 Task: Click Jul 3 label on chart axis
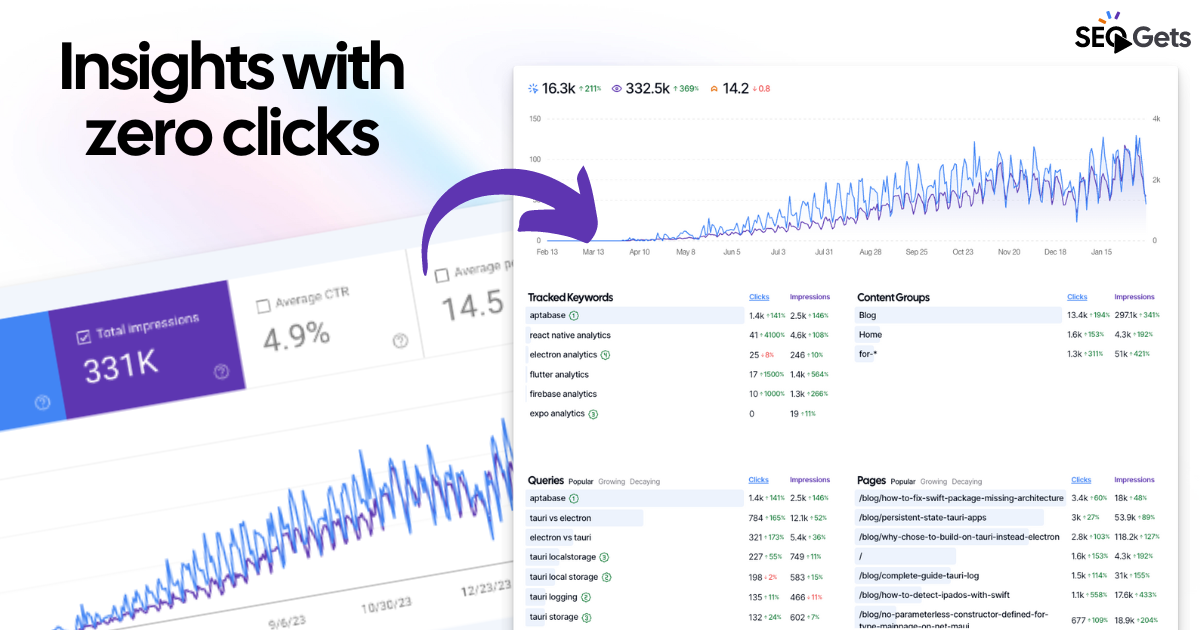coord(778,252)
